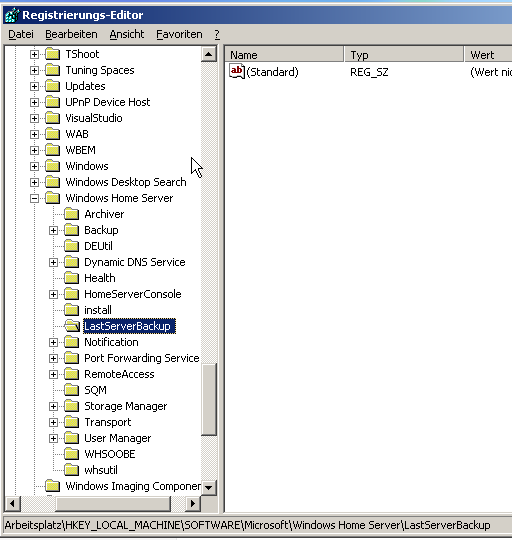The width and height of the screenshot is (512, 540).
Task: Select the (Standard) value name
Action: point(272,72)
